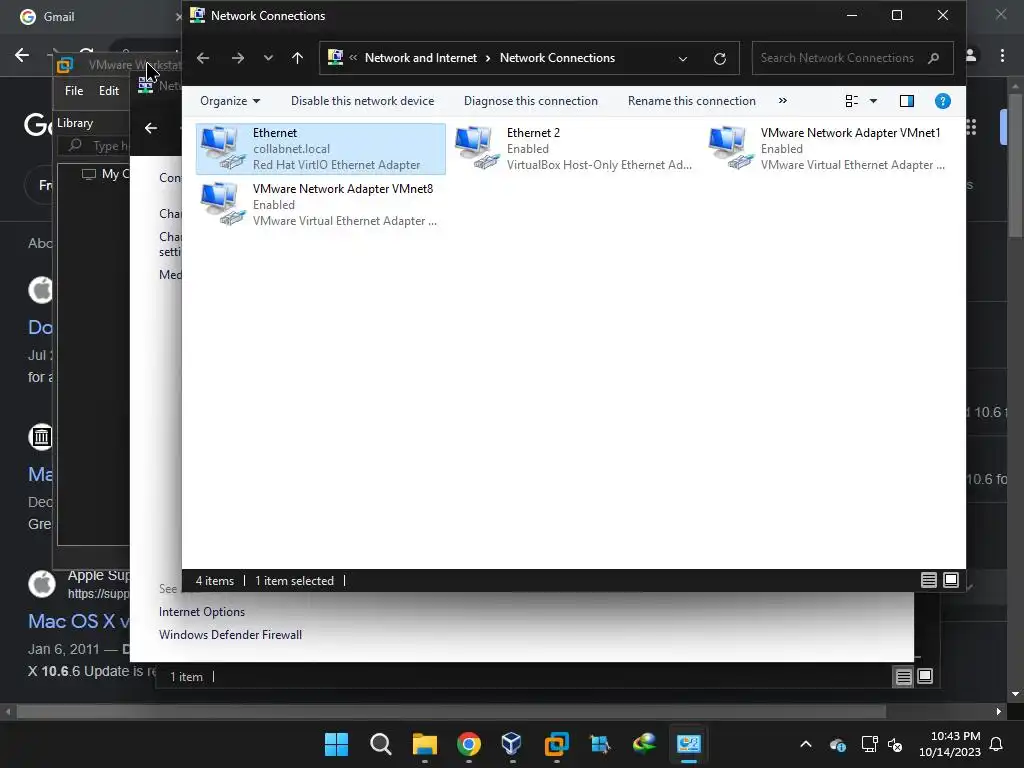Screen dimensions: 1024x768
Task: Open taskbar Search
Action: [381, 744]
